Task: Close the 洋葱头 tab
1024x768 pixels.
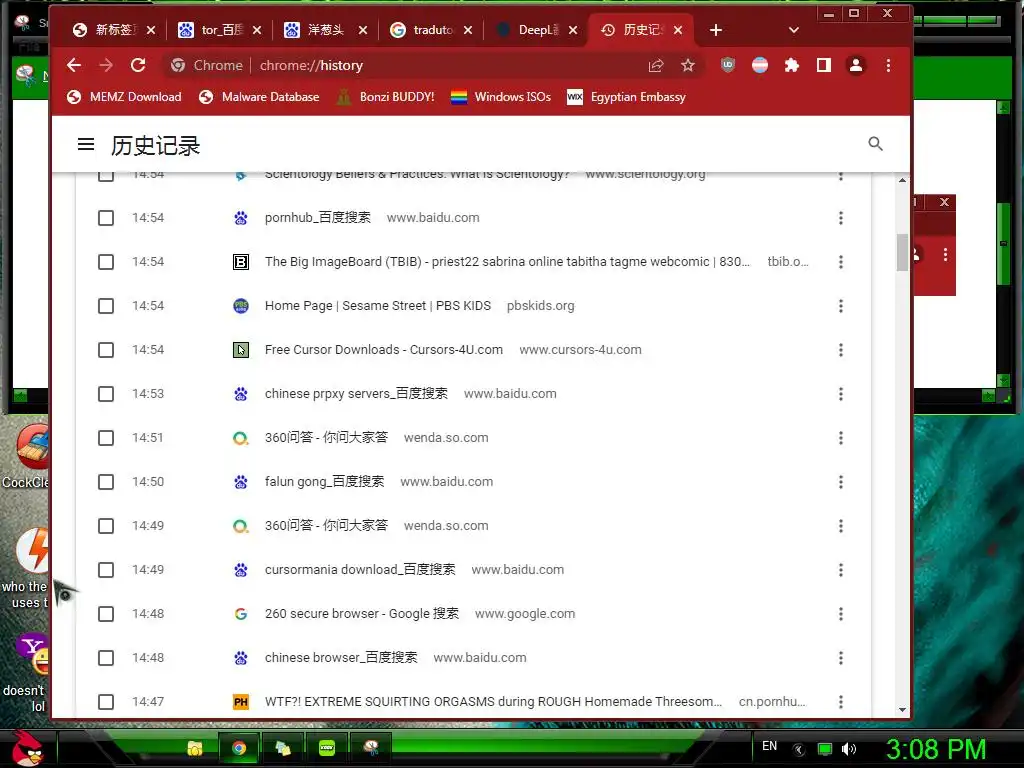Action: (363, 30)
